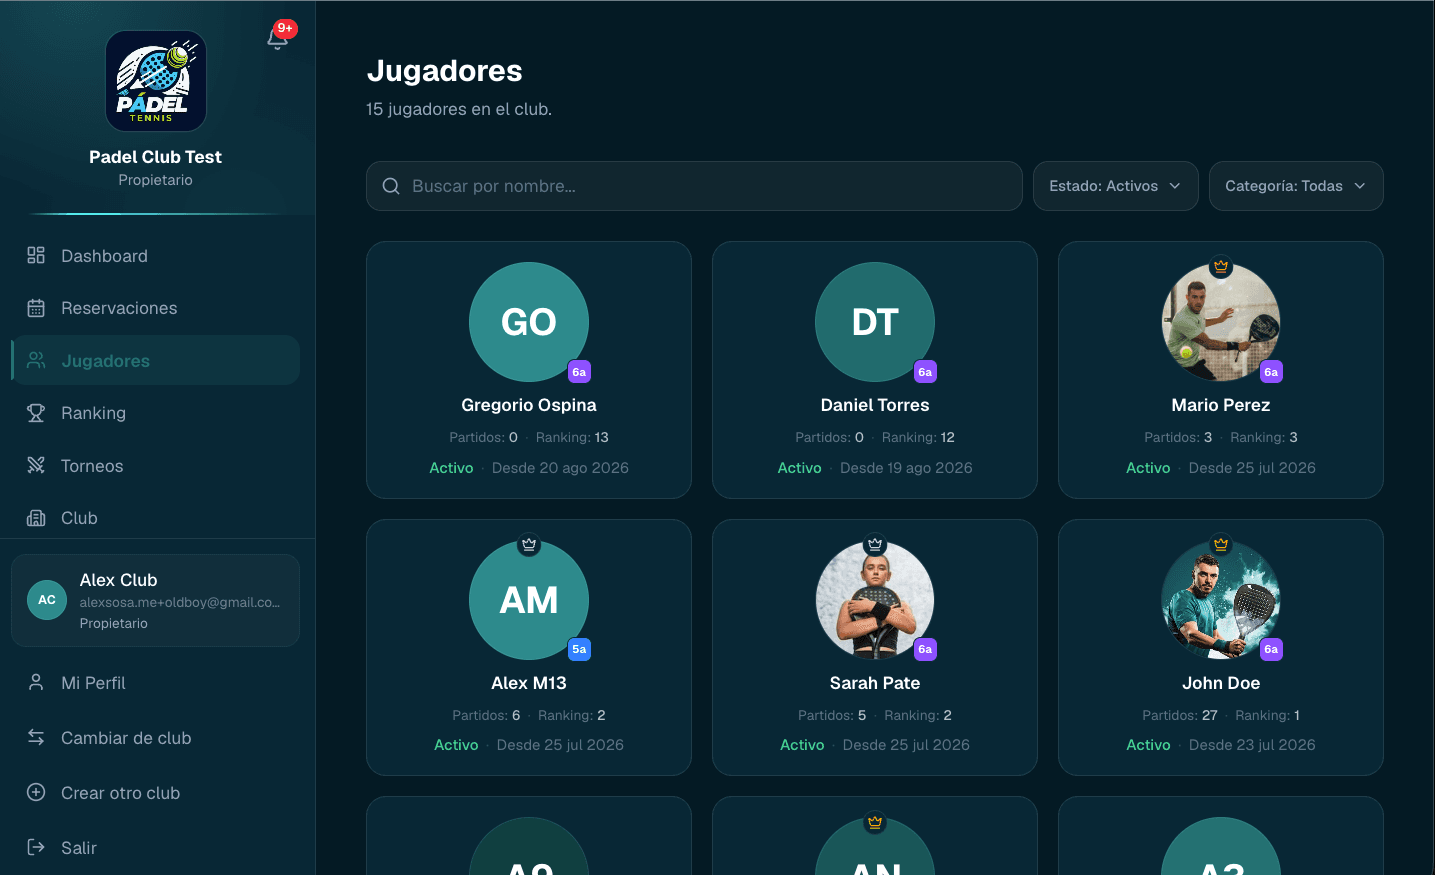Screen dimensions: 1435x875
Task: Click the Salir logout icon
Action: [36, 847]
